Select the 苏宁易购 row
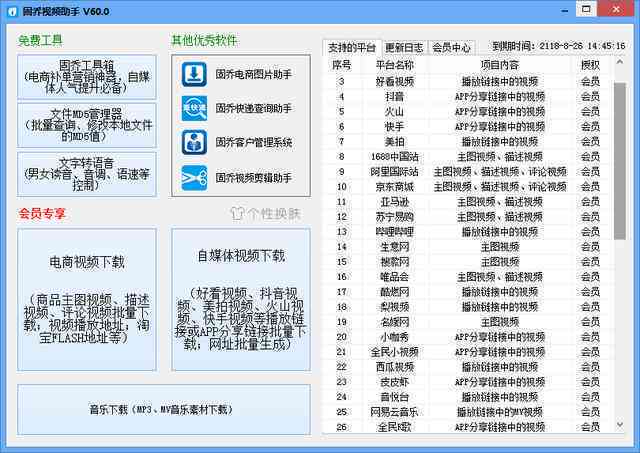 click(x=467, y=217)
